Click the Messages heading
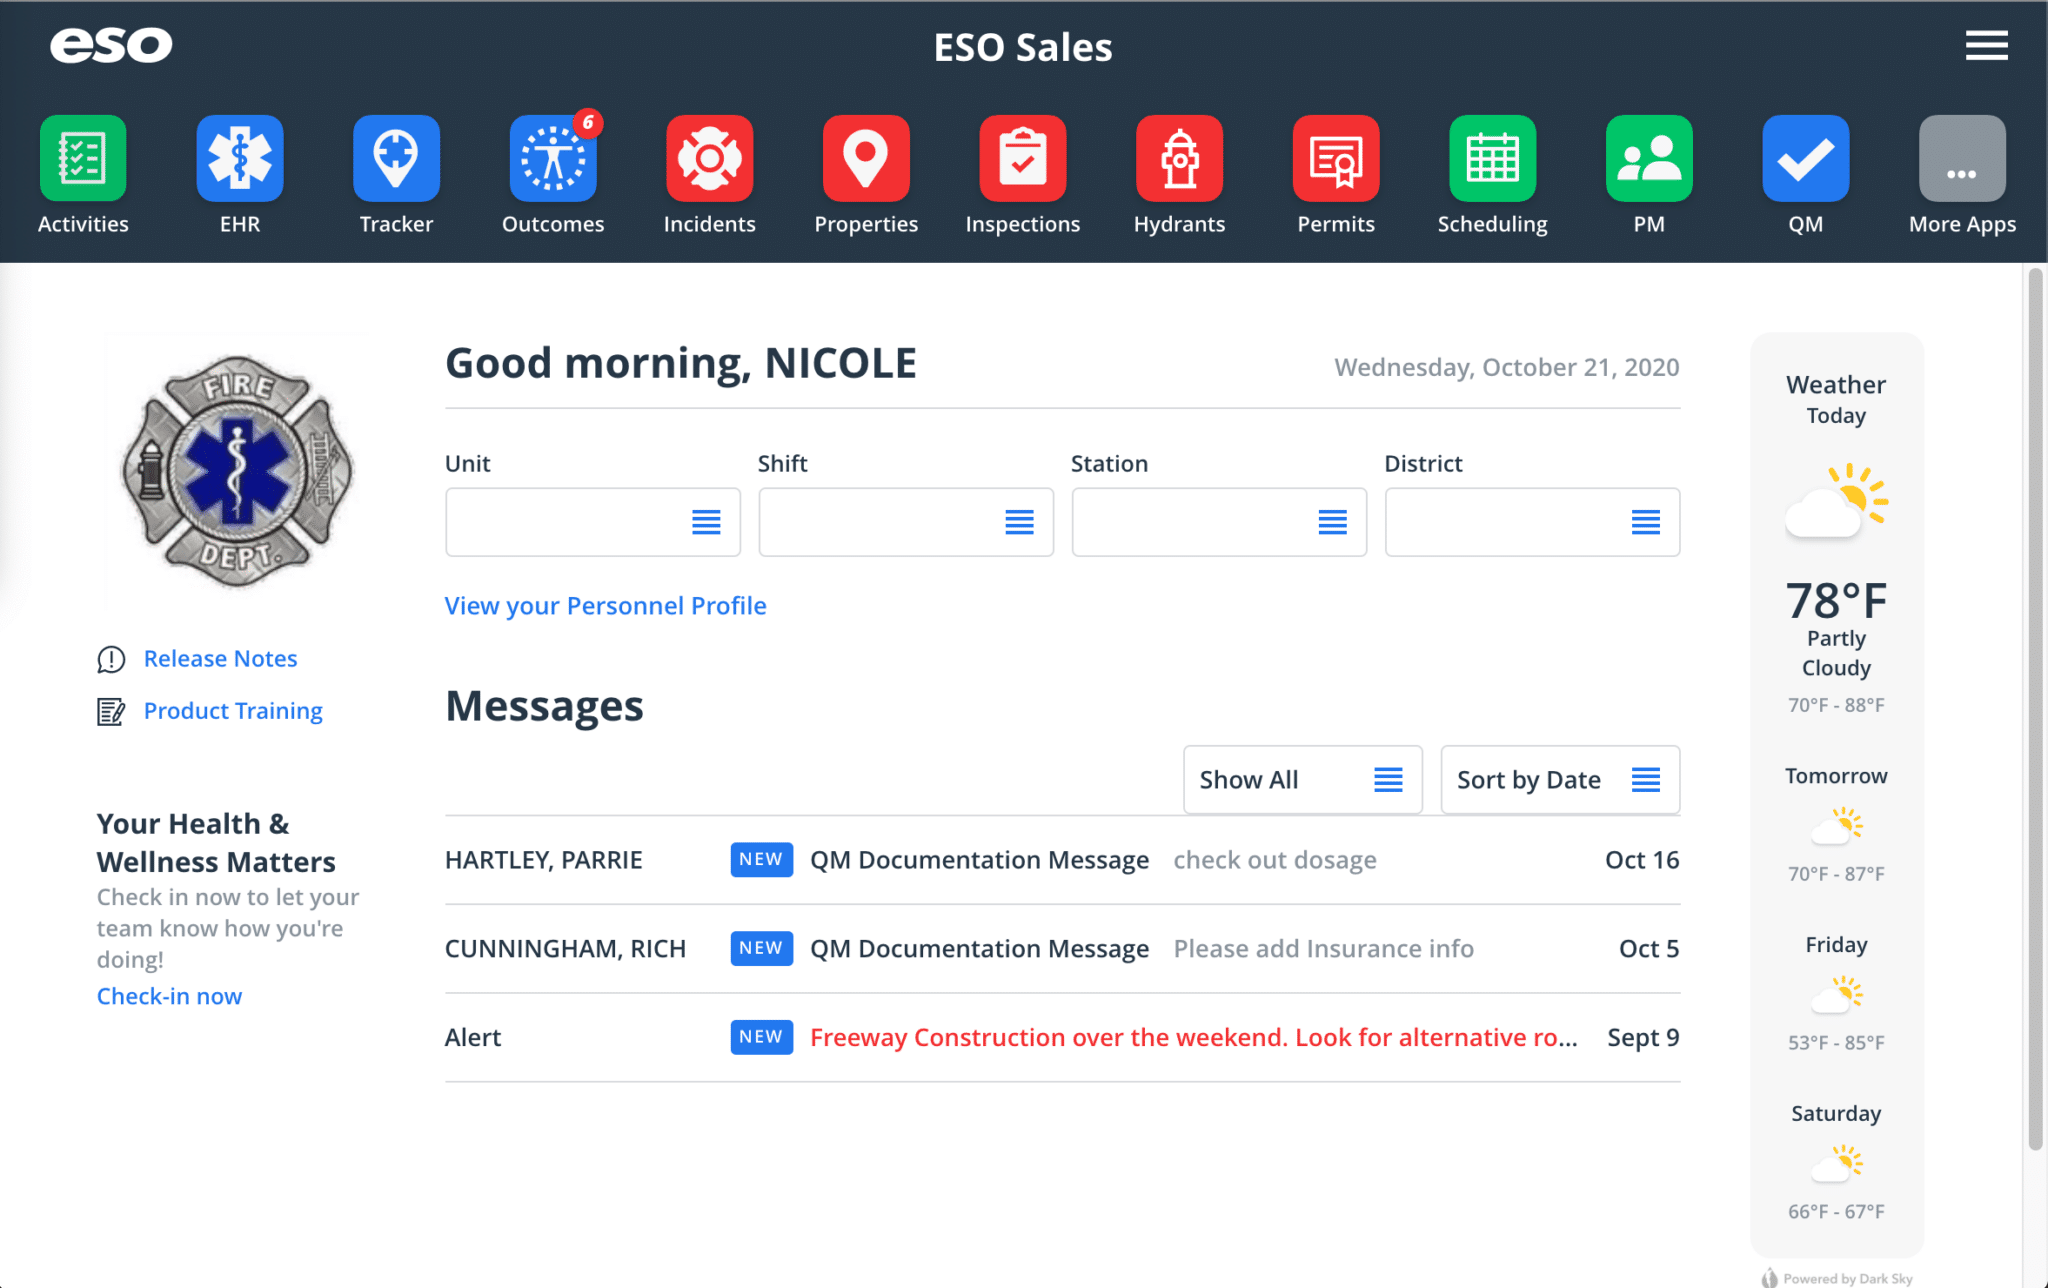The width and height of the screenshot is (2048, 1288). pos(544,707)
